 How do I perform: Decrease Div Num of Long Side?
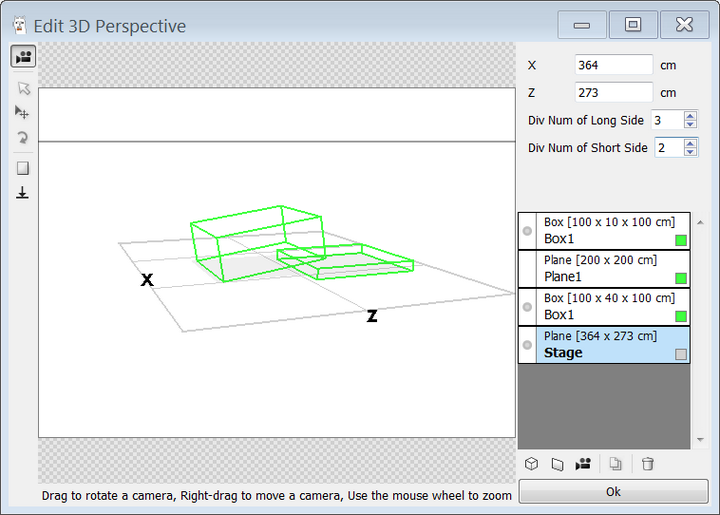(690, 124)
